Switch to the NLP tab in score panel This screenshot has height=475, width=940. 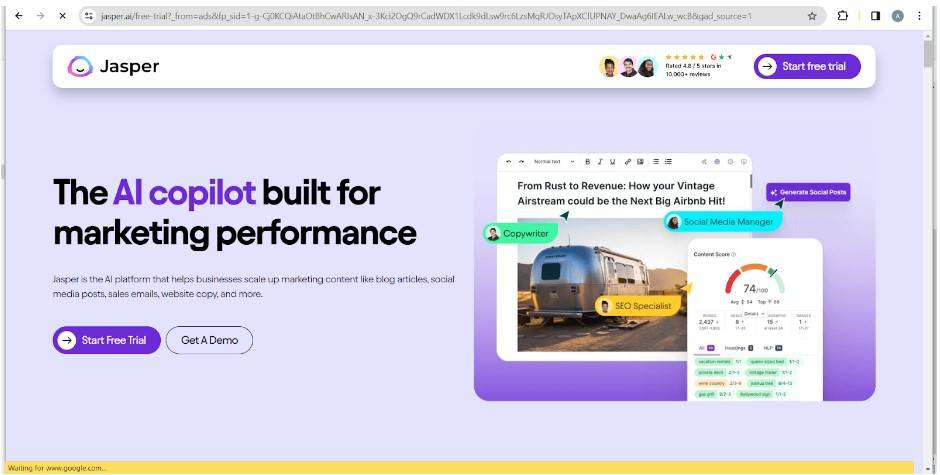770,347
